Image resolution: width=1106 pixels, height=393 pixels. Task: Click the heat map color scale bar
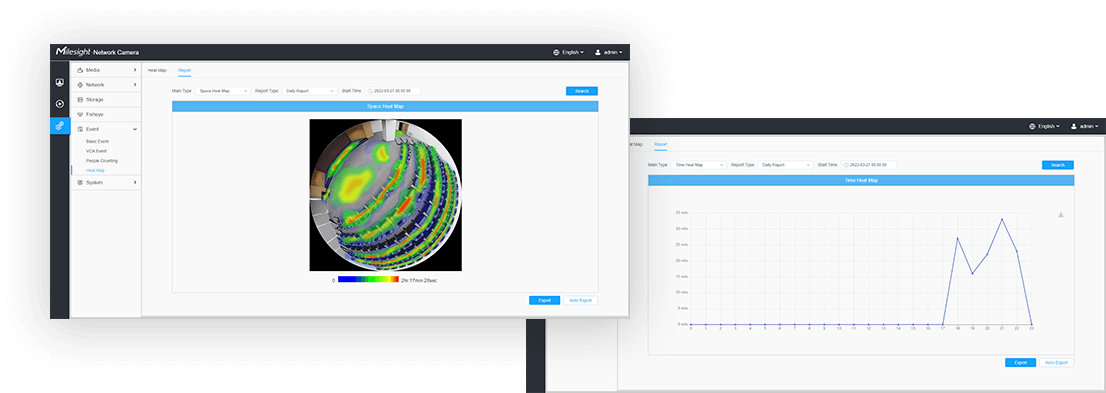[368, 280]
